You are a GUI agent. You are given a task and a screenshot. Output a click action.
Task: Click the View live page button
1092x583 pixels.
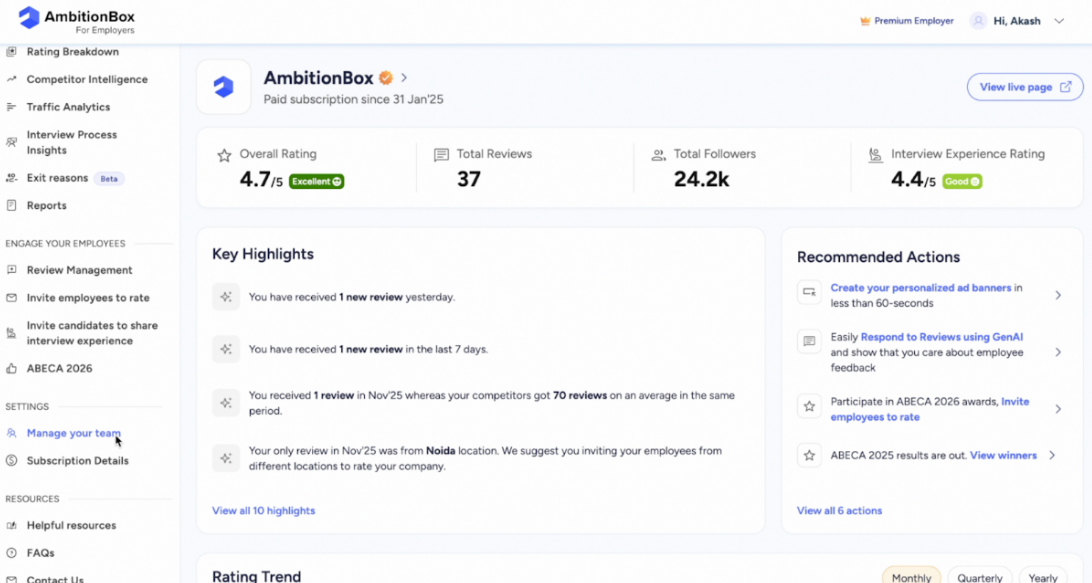(1024, 87)
